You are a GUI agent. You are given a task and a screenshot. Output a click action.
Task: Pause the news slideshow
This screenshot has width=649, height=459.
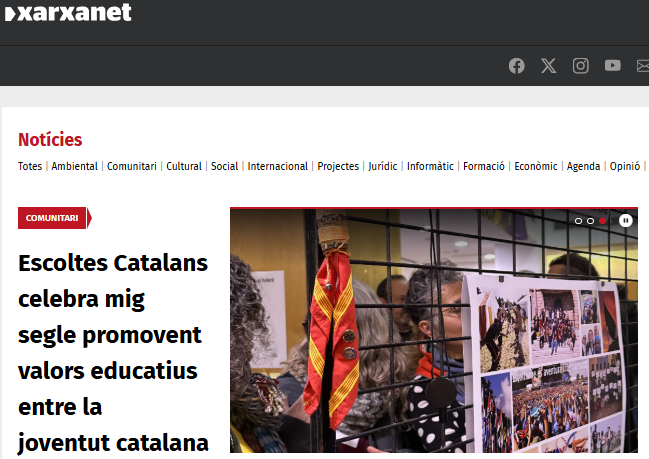pos(625,221)
